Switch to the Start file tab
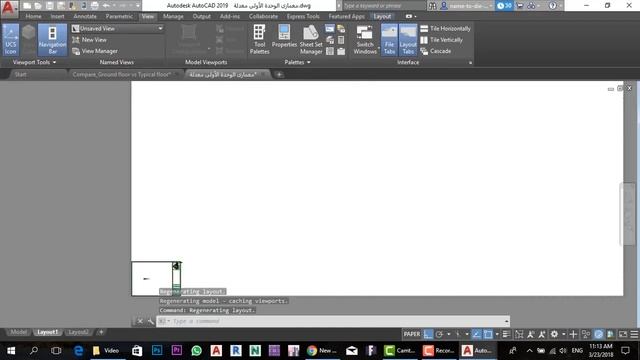This screenshot has height=360, width=640. 20,74
